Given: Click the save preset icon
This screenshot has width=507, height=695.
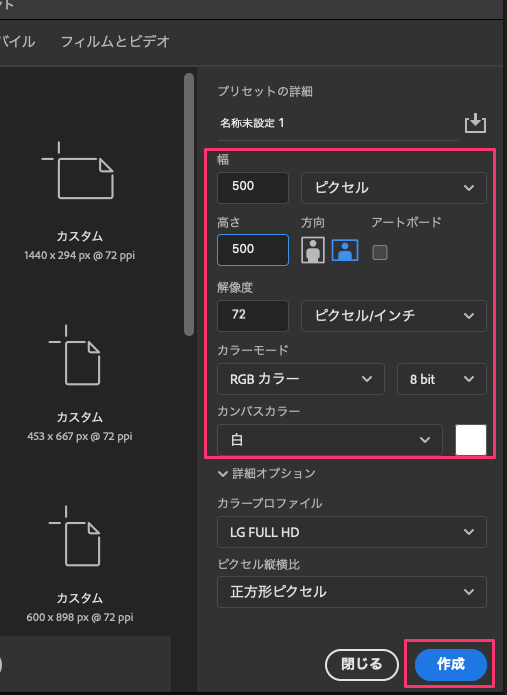Looking at the screenshot, I should tap(475, 123).
